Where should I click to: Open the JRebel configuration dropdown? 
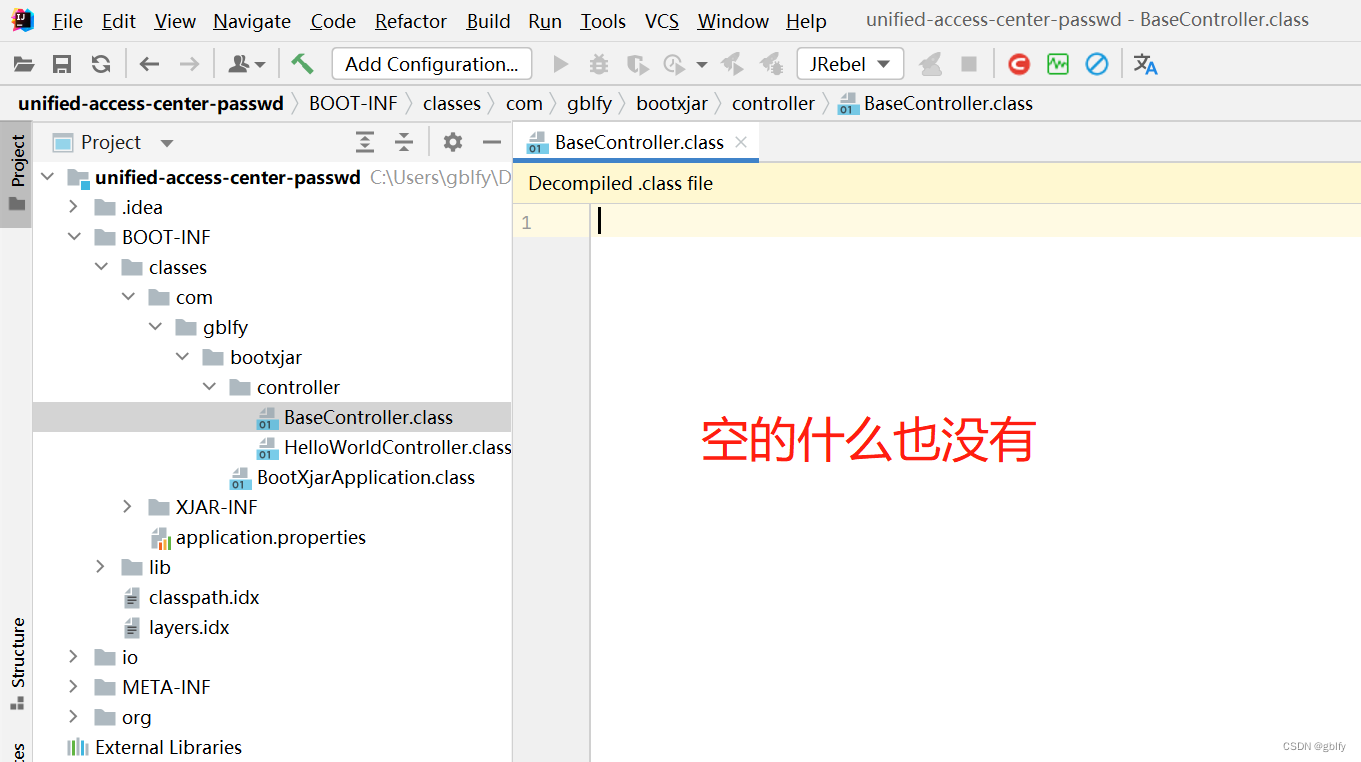[x=850, y=65]
